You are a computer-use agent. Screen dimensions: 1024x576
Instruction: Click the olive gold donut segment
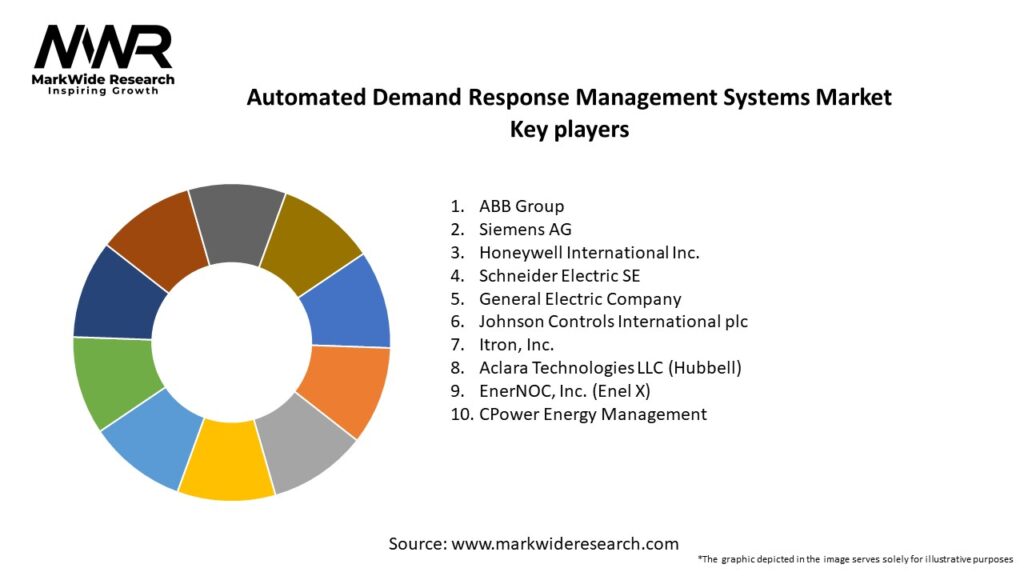(310, 245)
